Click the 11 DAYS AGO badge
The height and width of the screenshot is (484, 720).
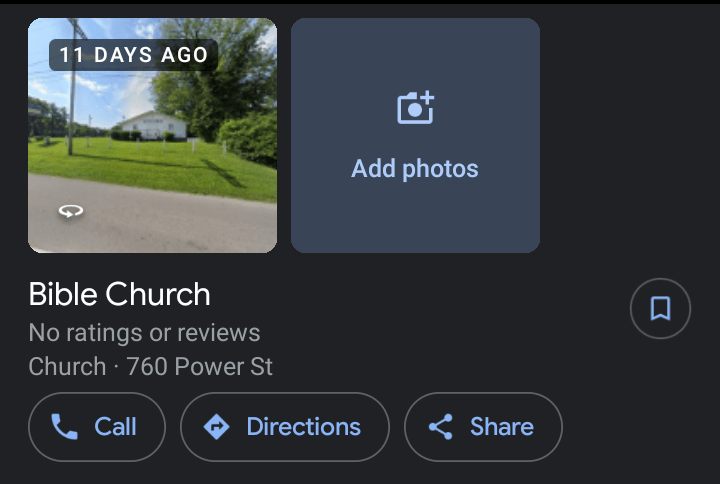[x=134, y=55]
